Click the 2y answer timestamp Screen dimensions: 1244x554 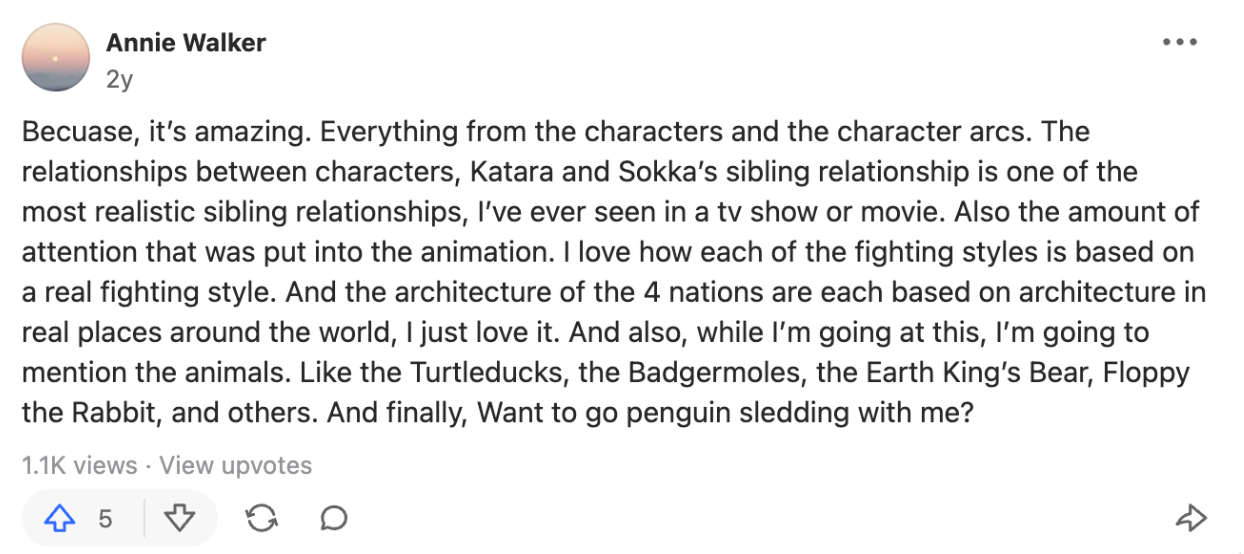pos(119,79)
